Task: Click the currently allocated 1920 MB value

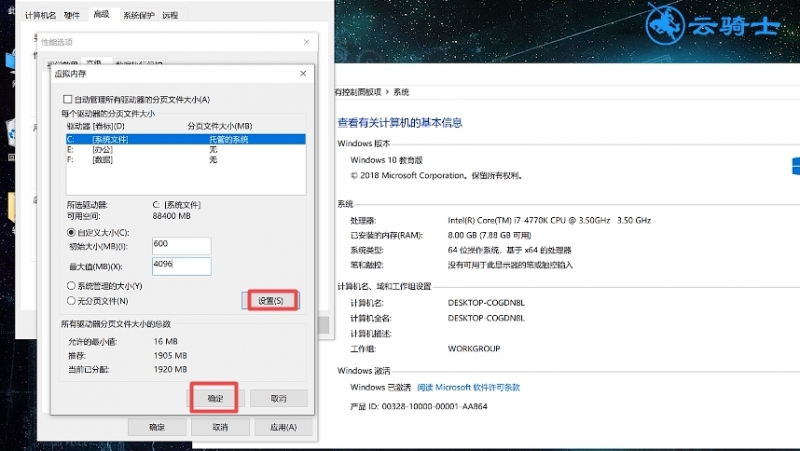Action: click(x=170, y=369)
